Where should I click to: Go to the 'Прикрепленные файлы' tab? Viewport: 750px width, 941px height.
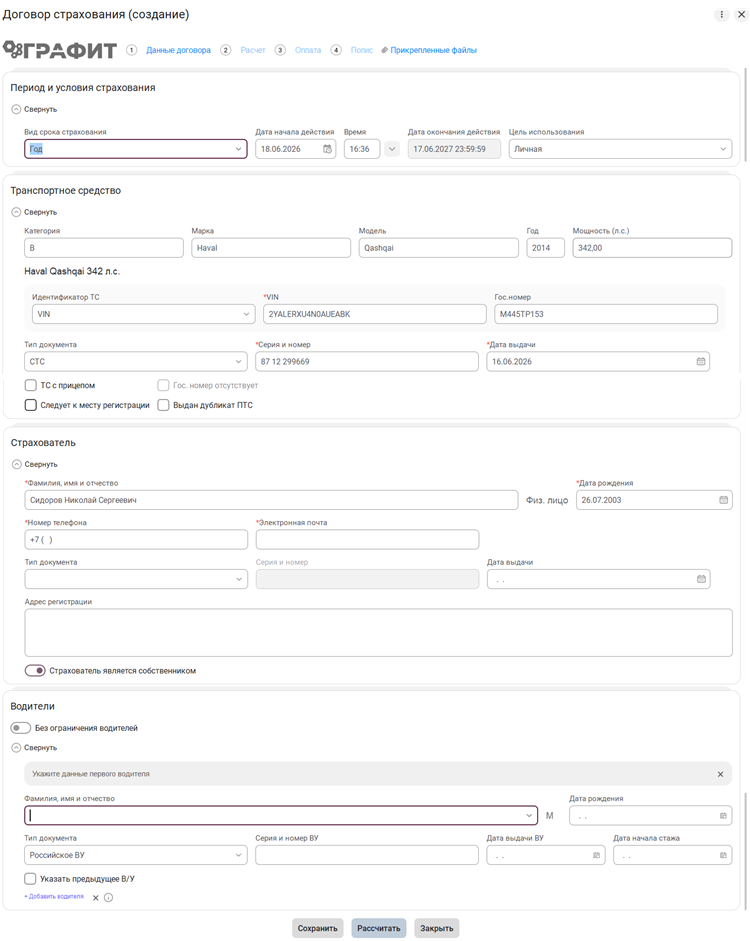433,50
